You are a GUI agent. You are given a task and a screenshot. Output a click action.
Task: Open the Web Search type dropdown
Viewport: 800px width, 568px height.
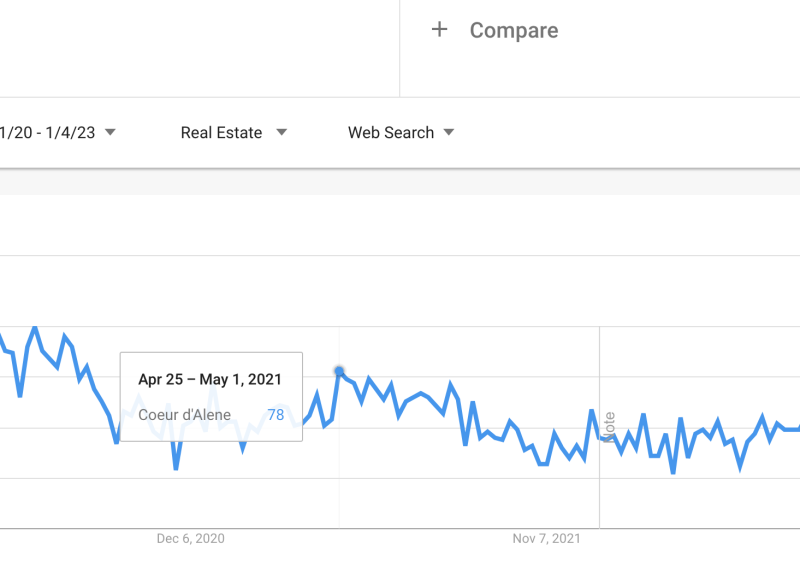[x=390, y=132]
